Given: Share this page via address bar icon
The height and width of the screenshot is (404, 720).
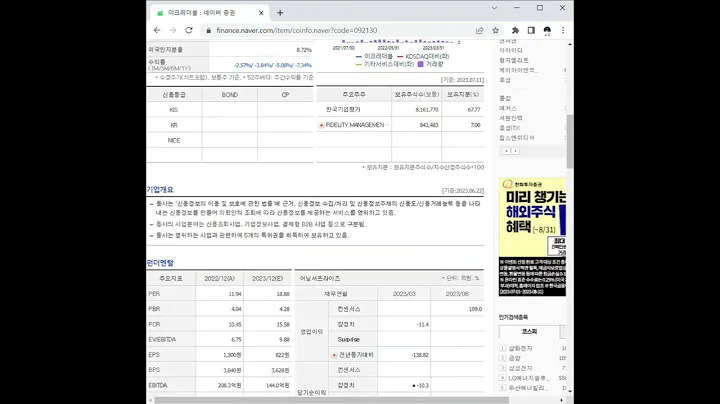Looking at the screenshot, I should coord(479,30).
